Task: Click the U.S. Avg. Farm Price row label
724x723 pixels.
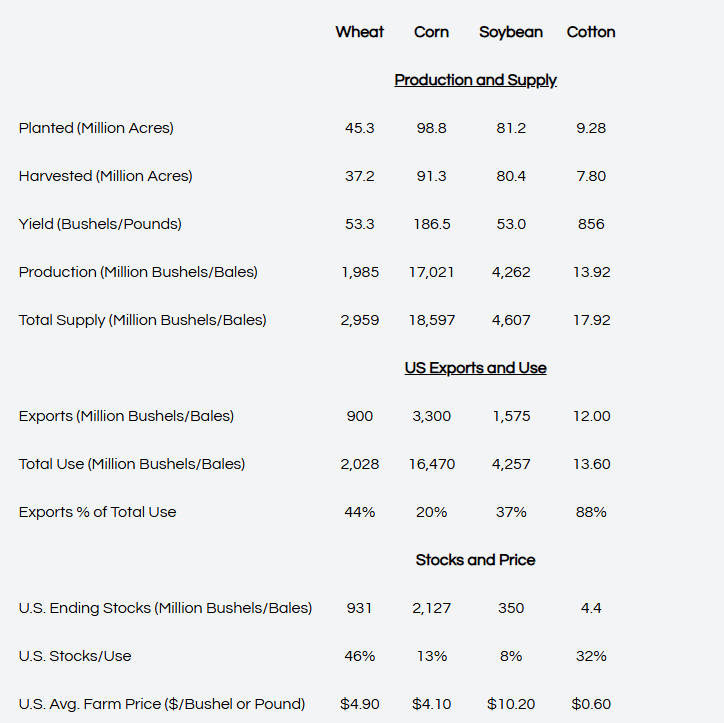Action: tap(162, 704)
